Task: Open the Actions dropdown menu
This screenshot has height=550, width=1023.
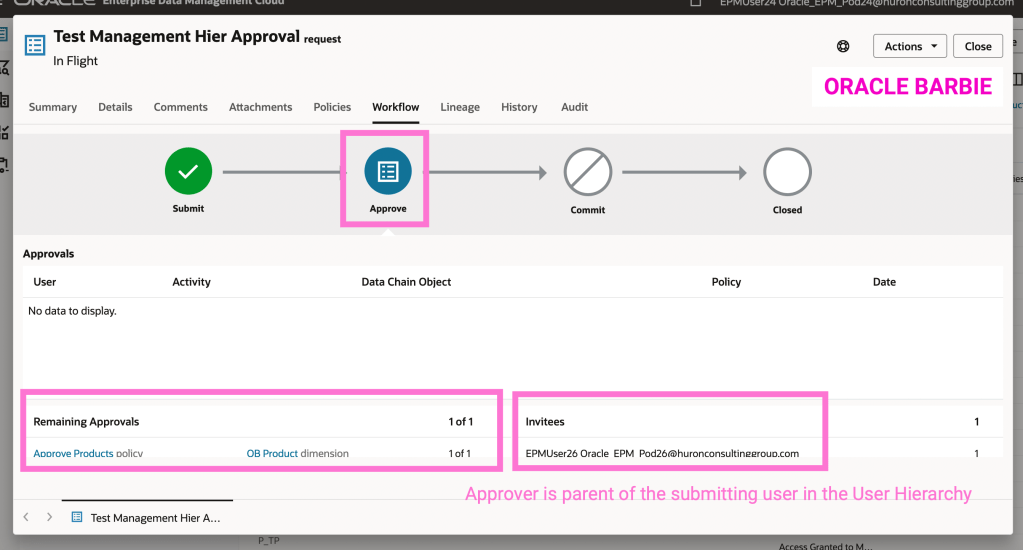Action: tap(909, 46)
